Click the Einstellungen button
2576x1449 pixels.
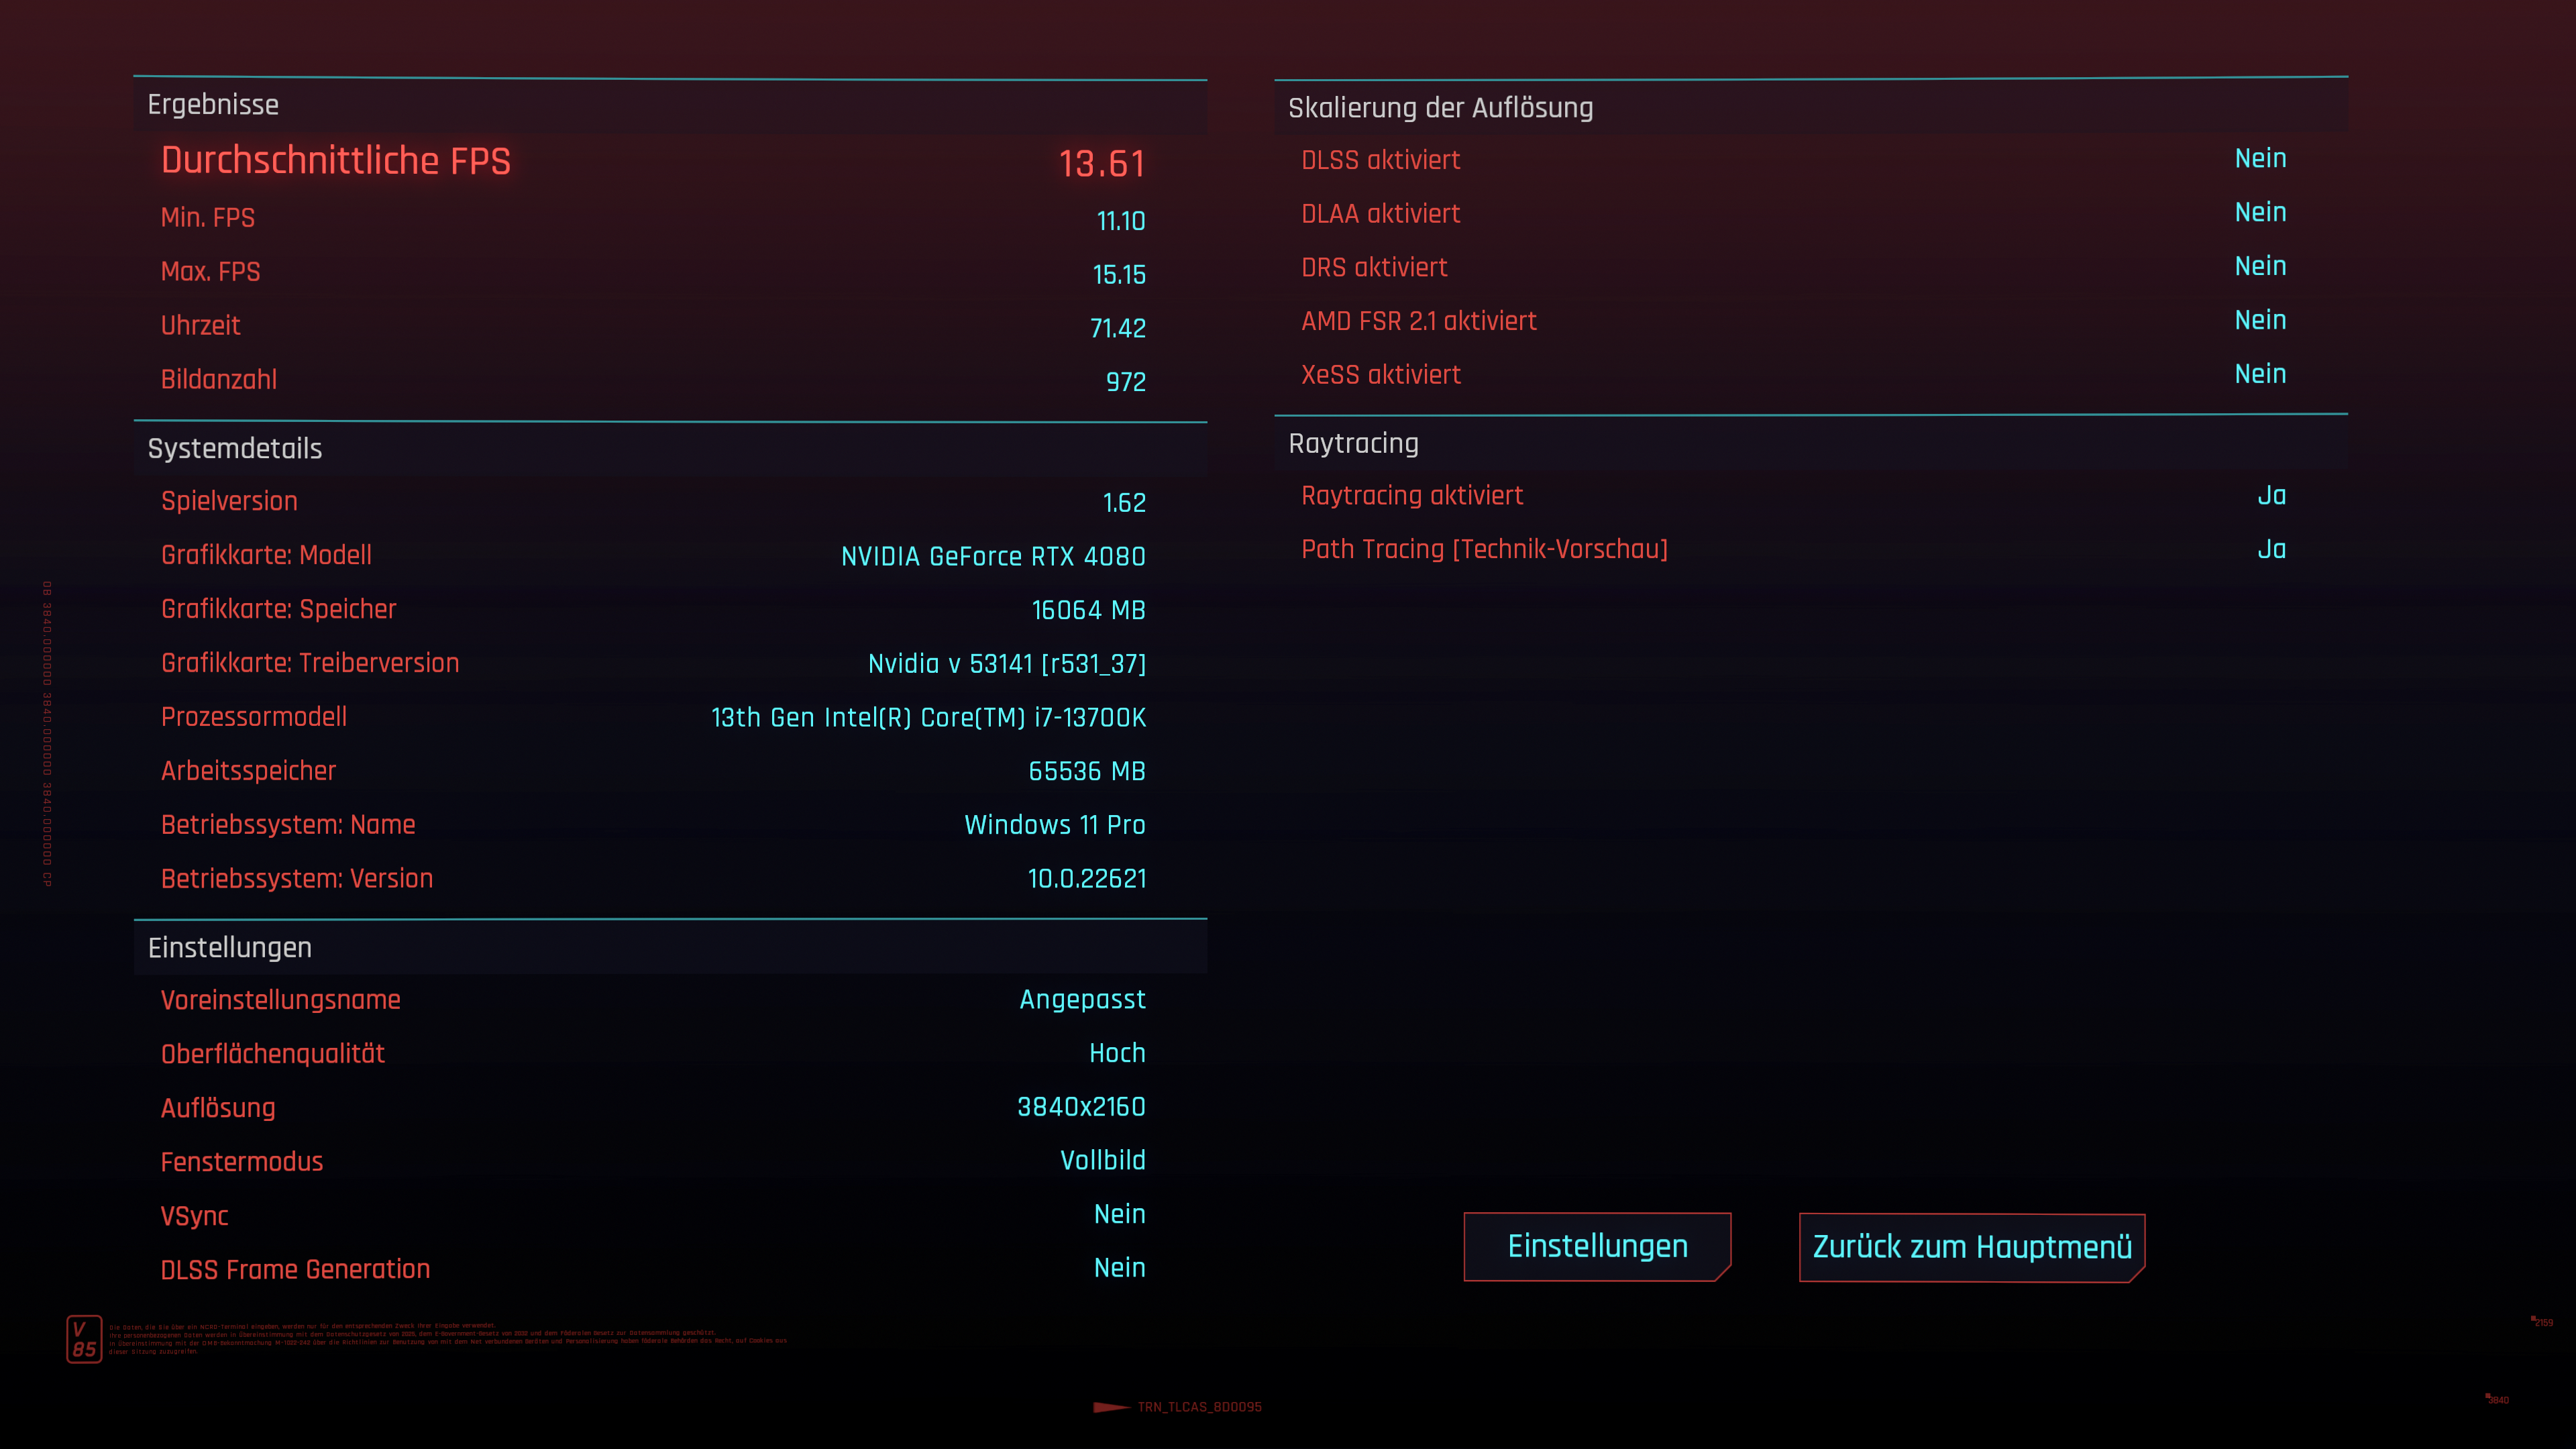[1597, 1246]
